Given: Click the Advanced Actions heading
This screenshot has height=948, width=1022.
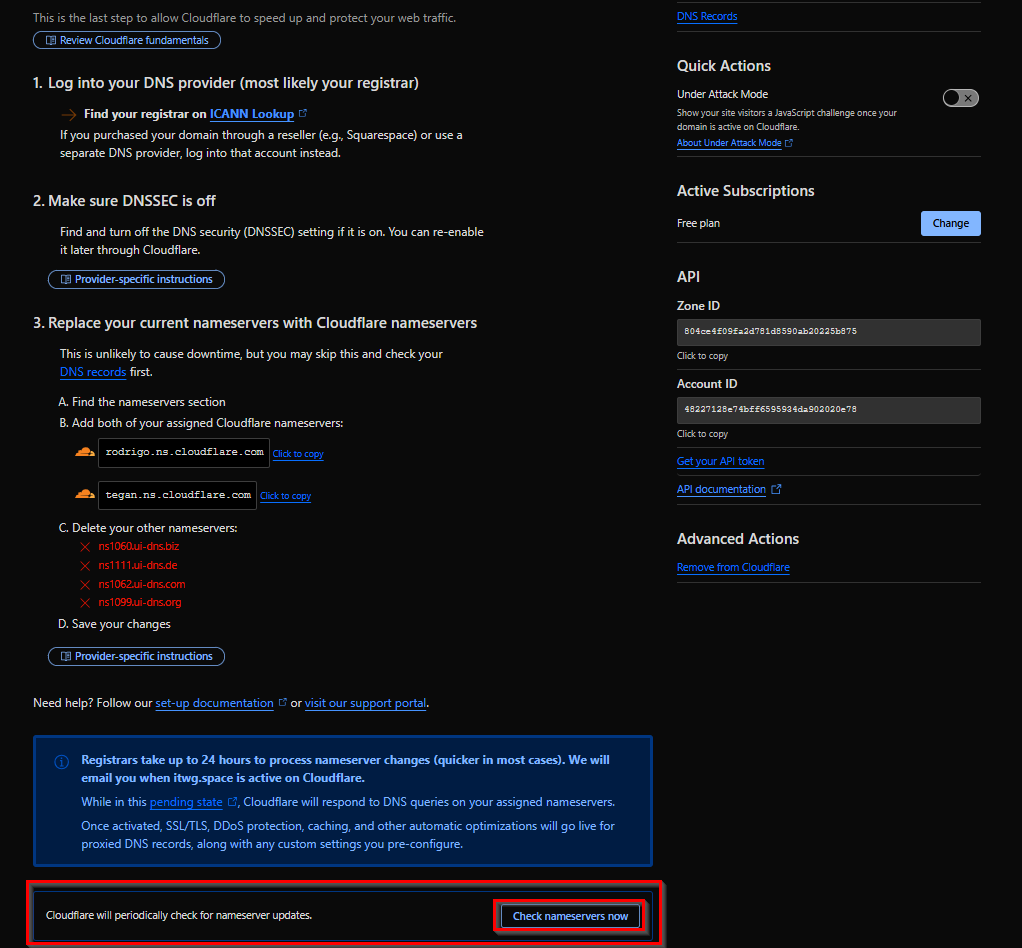Looking at the screenshot, I should [x=738, y=539].
